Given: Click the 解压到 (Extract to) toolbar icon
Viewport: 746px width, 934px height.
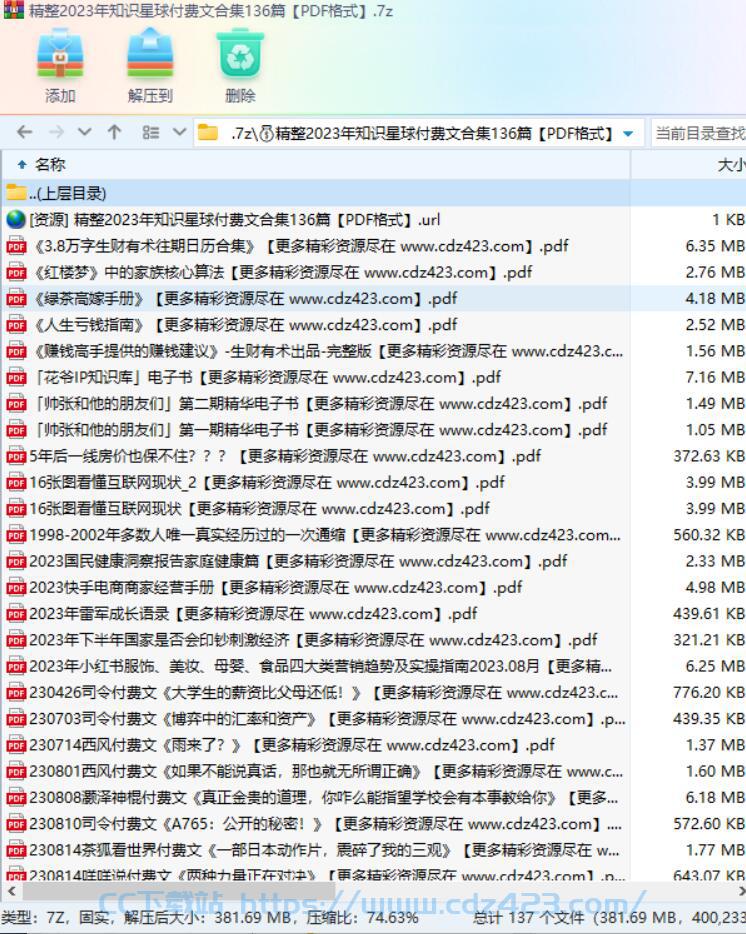Looking at the screenshot, I should coord(150,54).
